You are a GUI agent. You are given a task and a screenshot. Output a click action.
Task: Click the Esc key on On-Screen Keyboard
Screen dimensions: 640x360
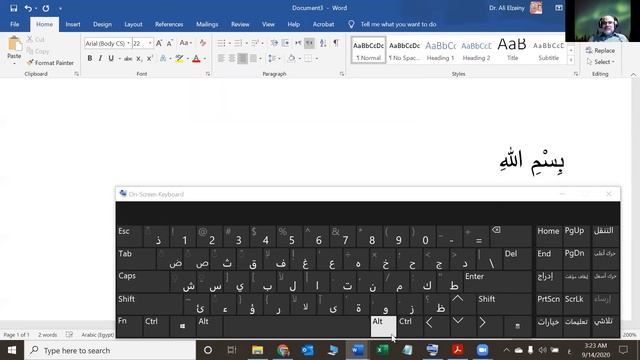pos(129,236)
